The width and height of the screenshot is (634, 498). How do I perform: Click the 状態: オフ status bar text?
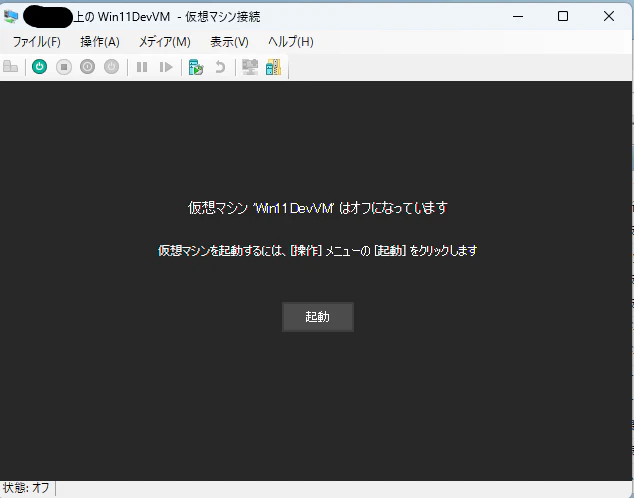pyautogui.click(x=26, y=488)
